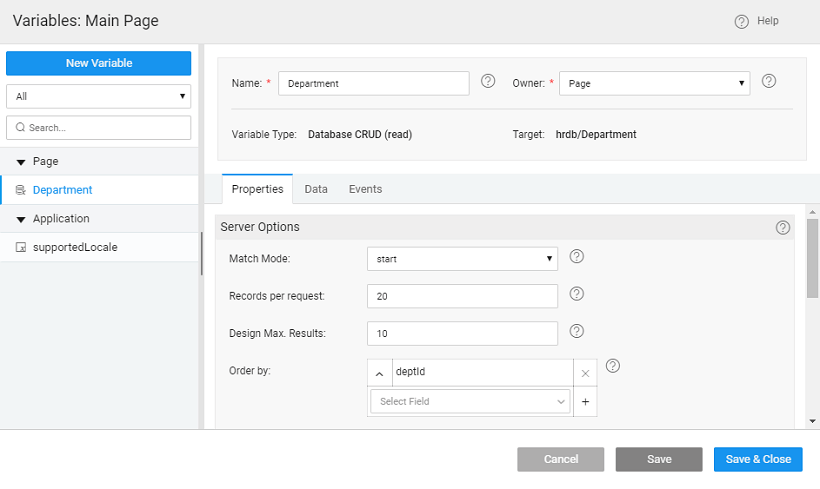The height and width of the screenshot is (489, 820).
Task: Click help icon beside Match Mode
Action: 576,257
